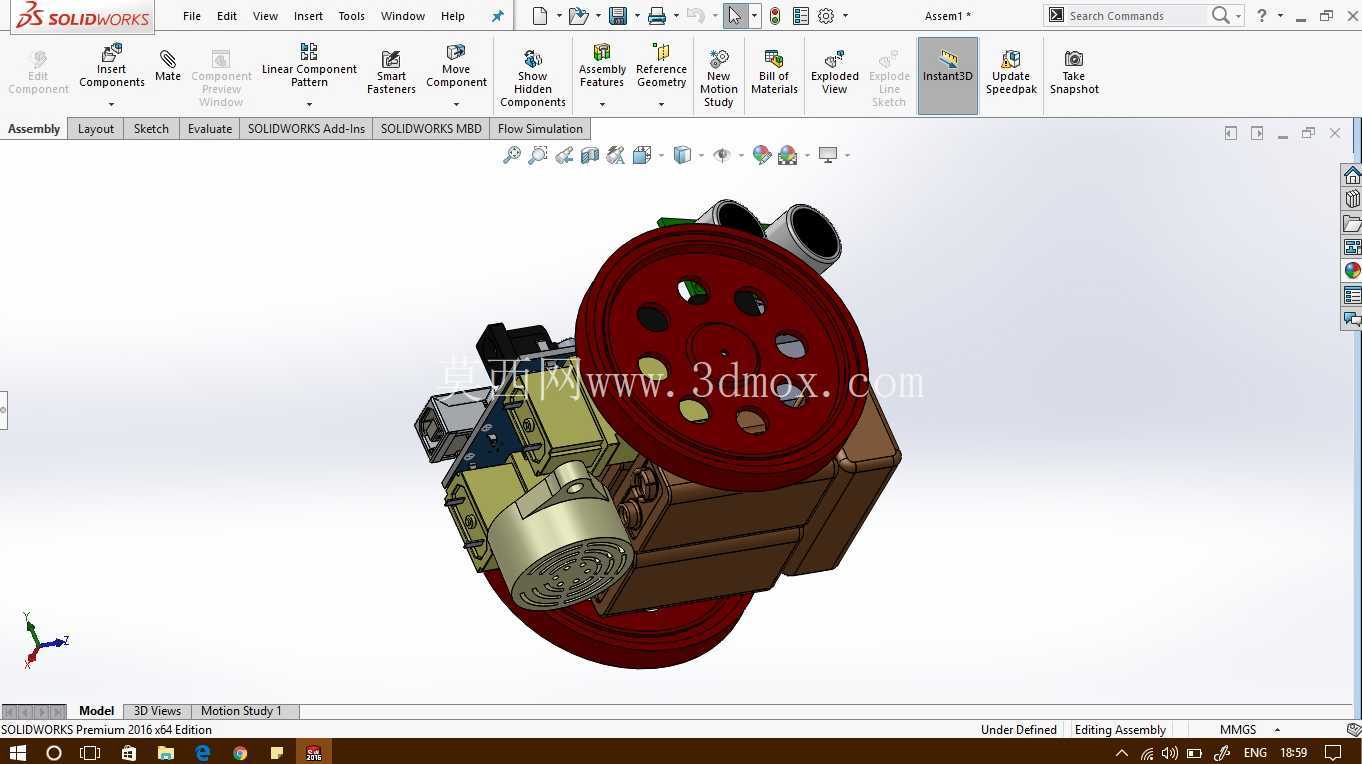This screenshot has height=764, width=1362.
Task: Switch to the Sketch tab
Action: (x=151, y=129)
